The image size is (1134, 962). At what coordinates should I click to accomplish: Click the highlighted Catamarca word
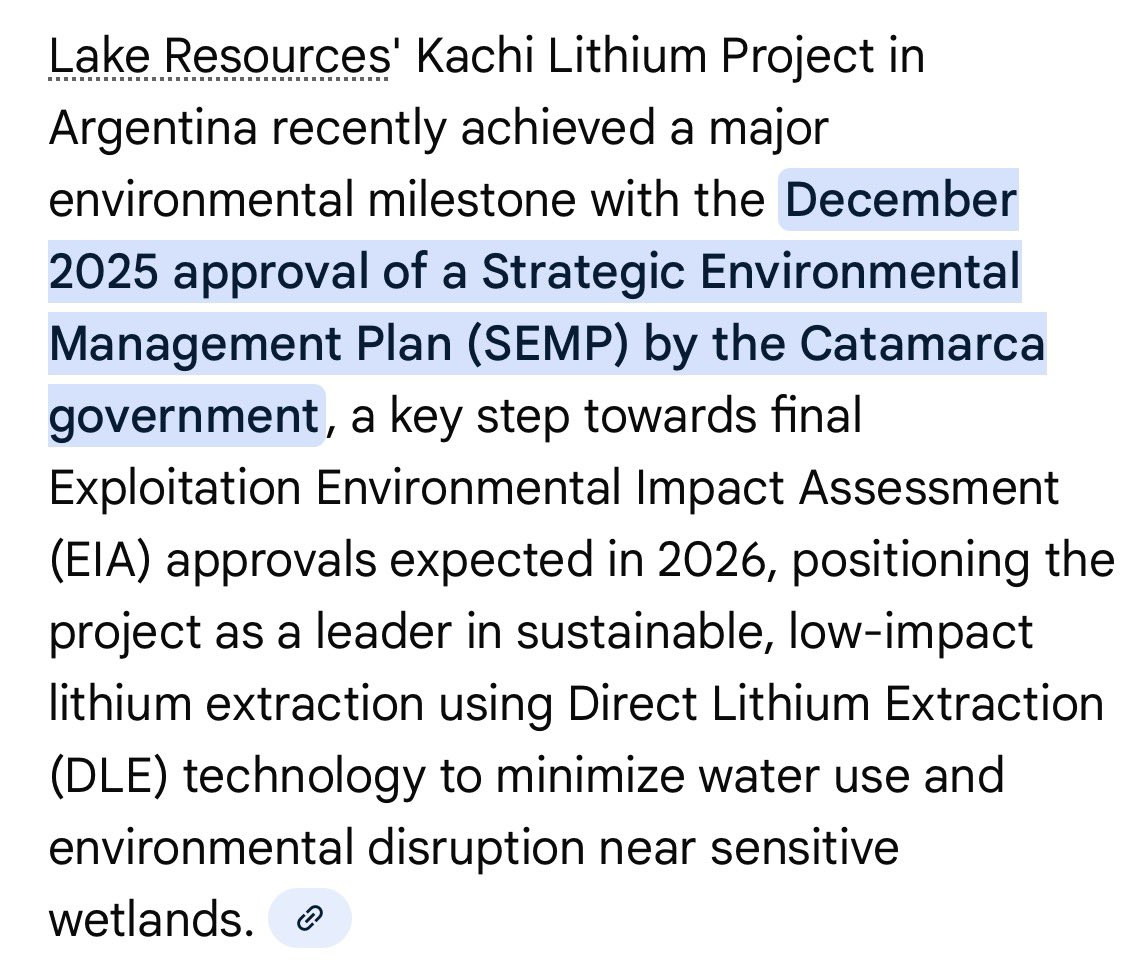click(x=922, y=344)
